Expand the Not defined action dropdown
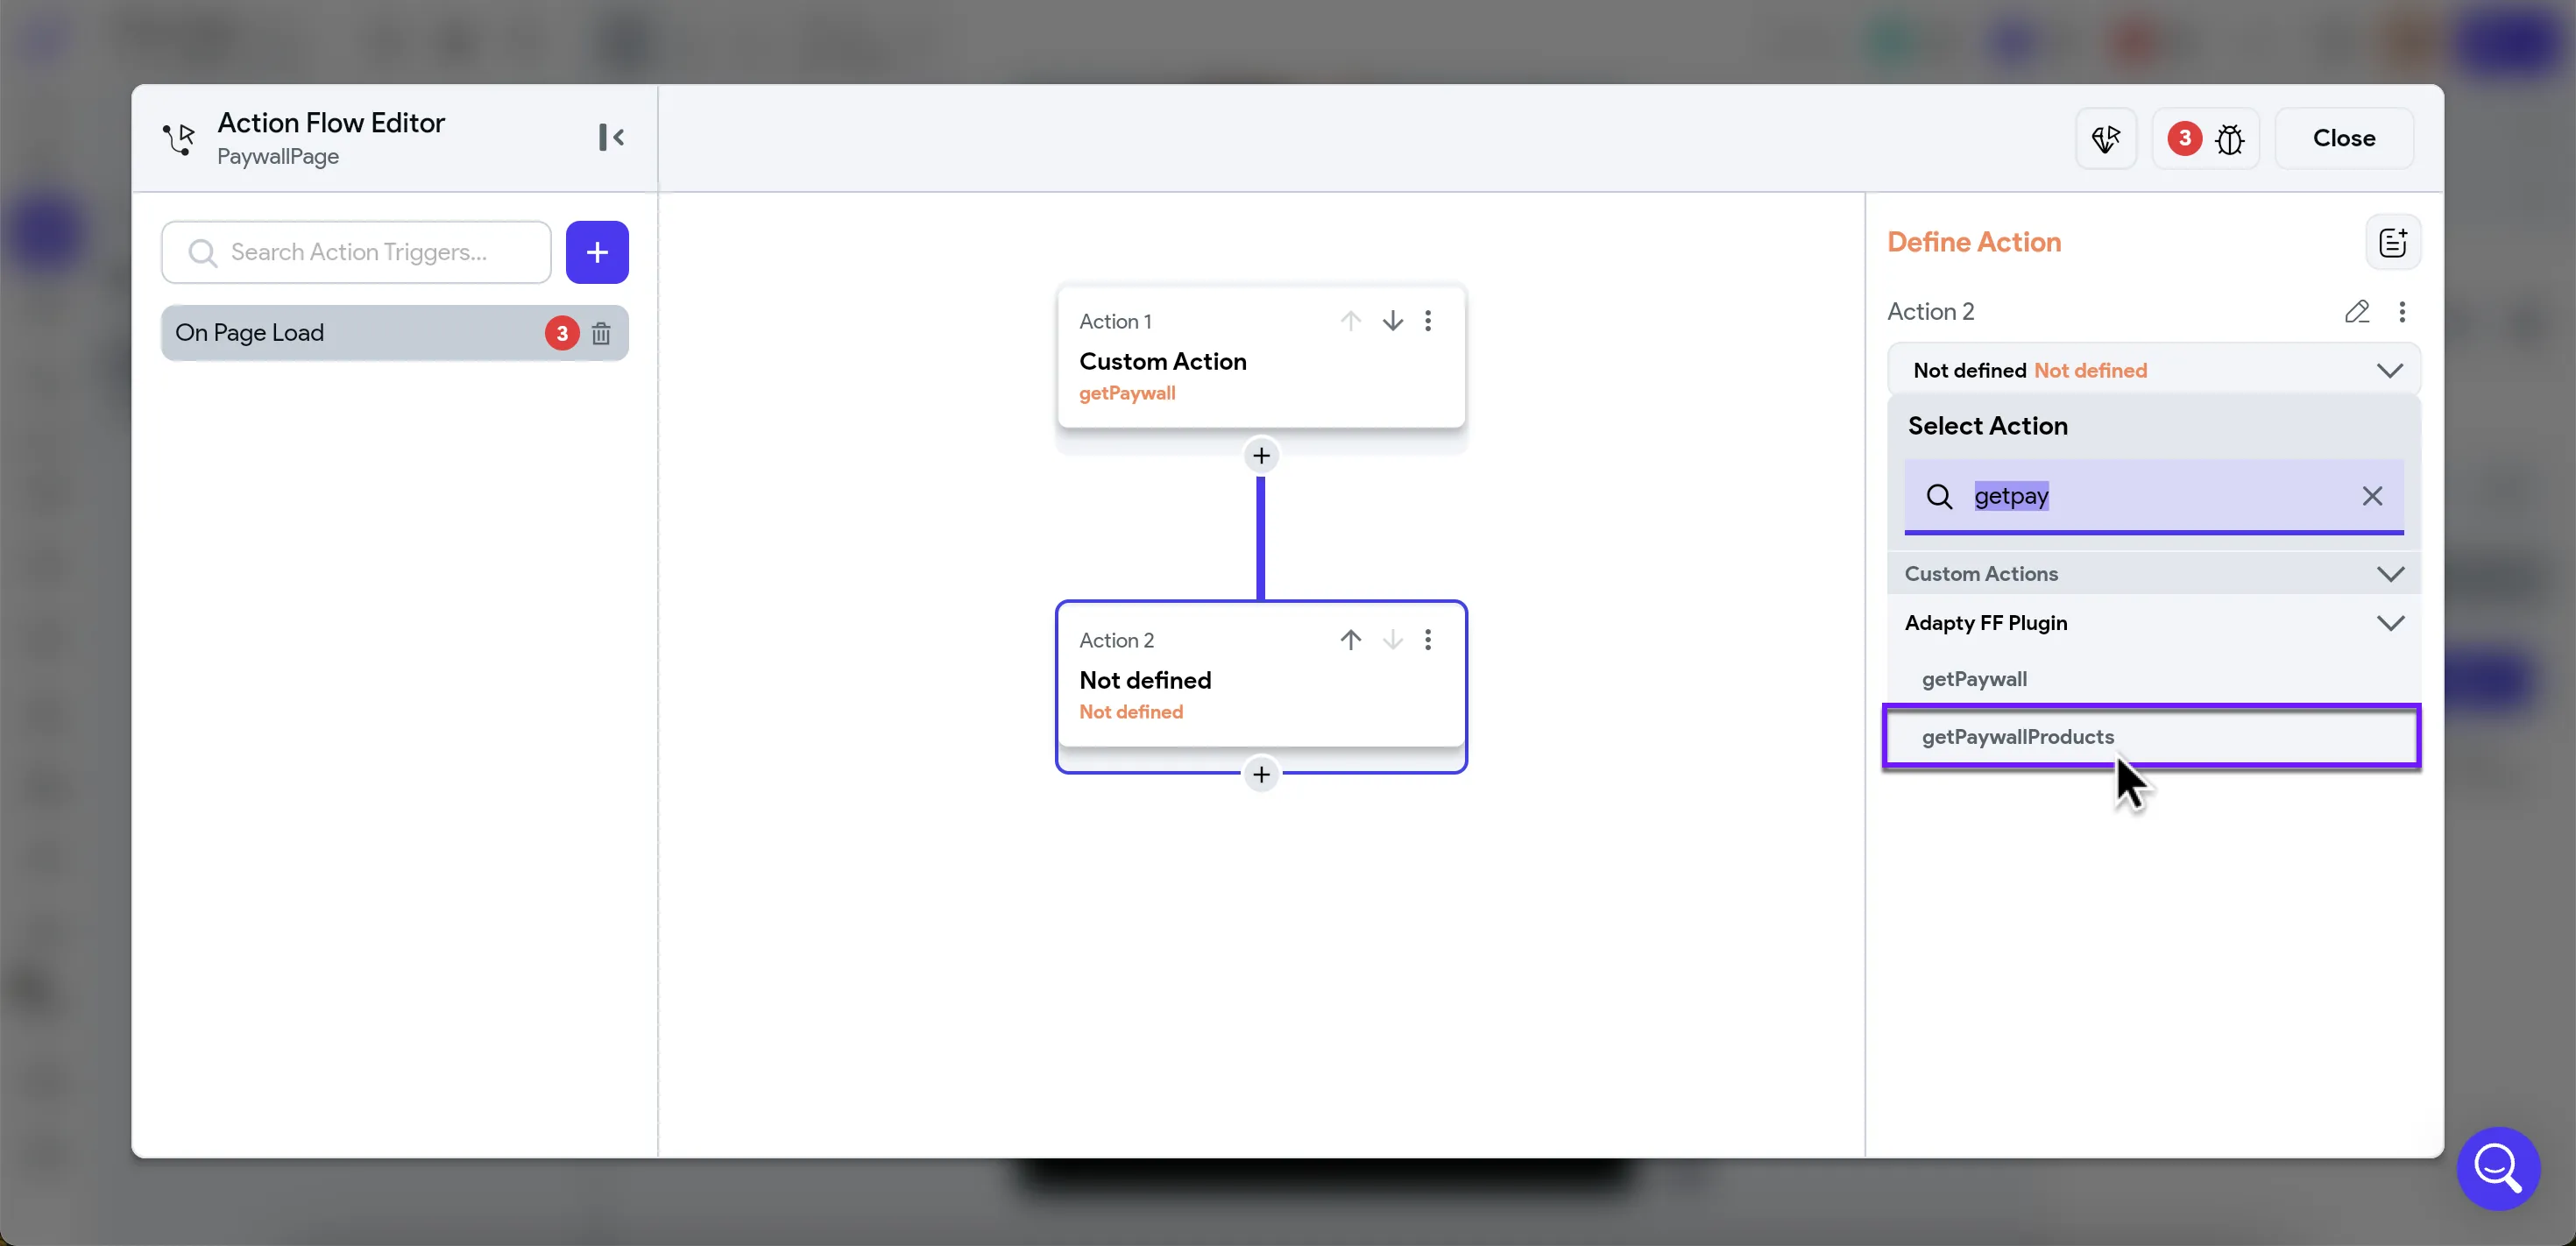 [x=2389, y=371]
